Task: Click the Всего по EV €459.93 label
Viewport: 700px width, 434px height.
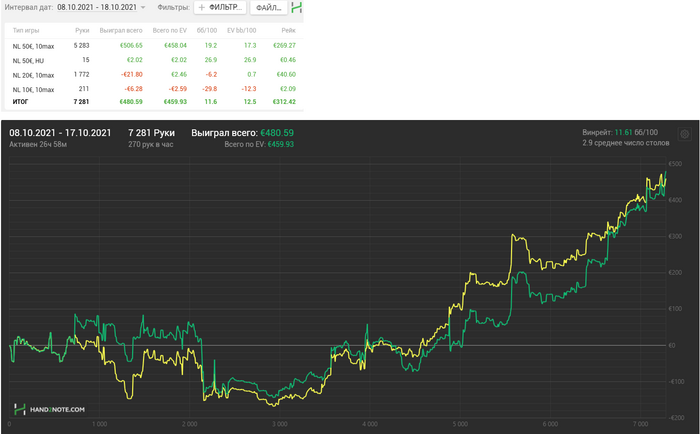Action: click(259, 144)
